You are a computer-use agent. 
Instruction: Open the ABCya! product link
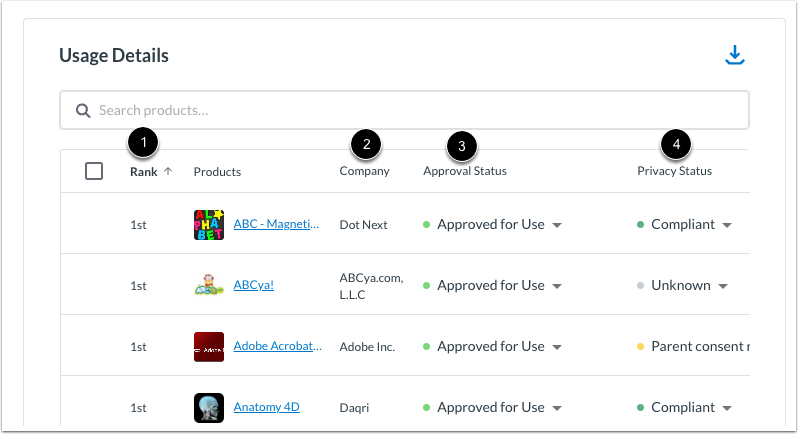(253, 285)
